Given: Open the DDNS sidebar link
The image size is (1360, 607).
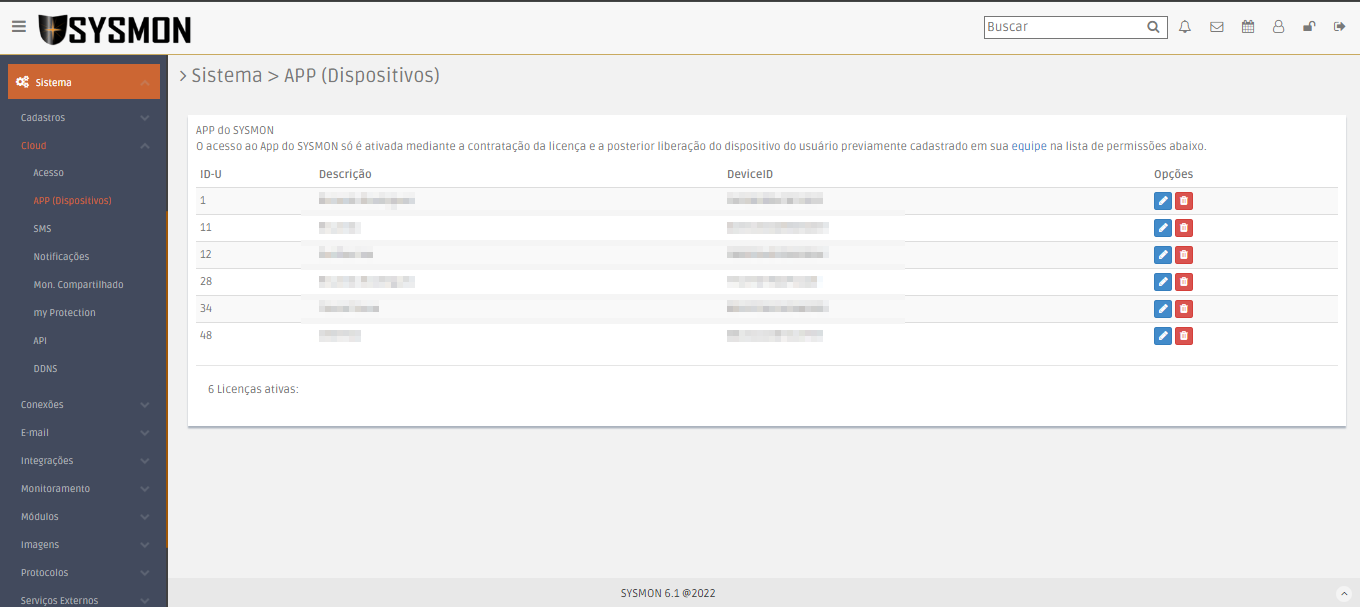Looking at the screenshot, I should [45, 369].
